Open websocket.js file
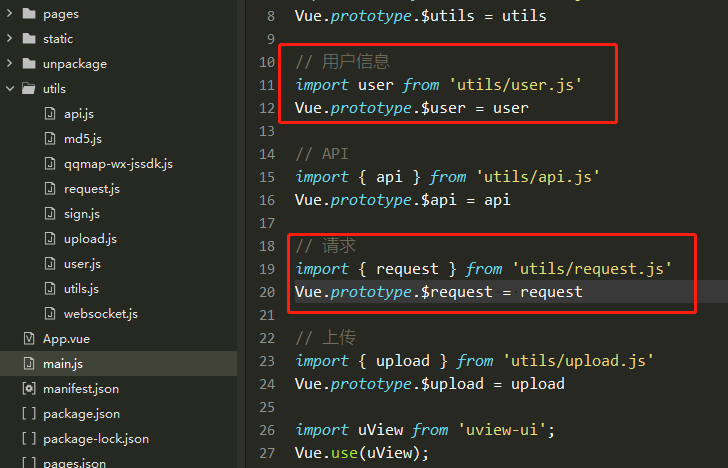Image resolution: width=728 pixels, height=468 pixels. (101, 314)
